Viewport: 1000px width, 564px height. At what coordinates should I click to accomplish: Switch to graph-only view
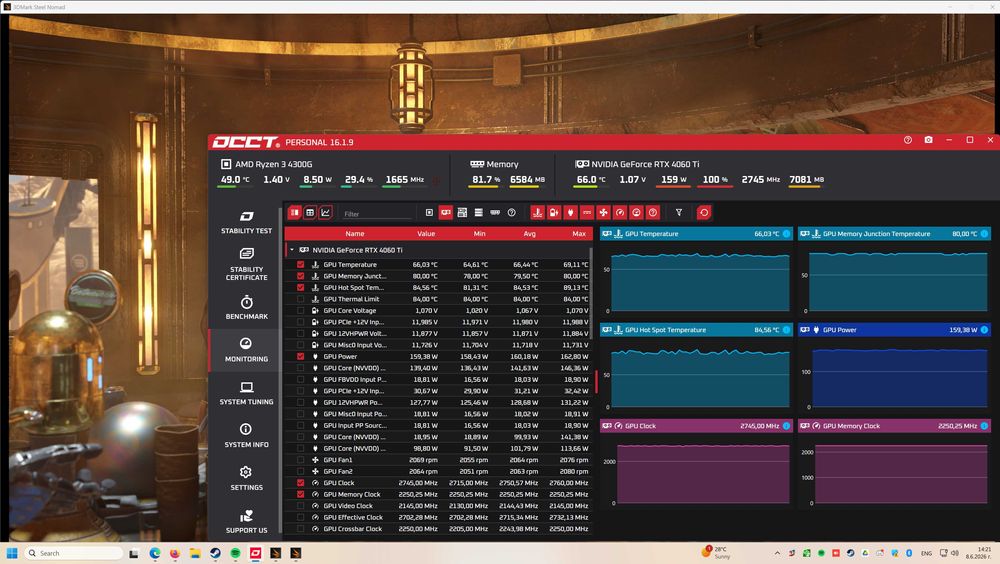pyautogui.click(x=325, y=212)
